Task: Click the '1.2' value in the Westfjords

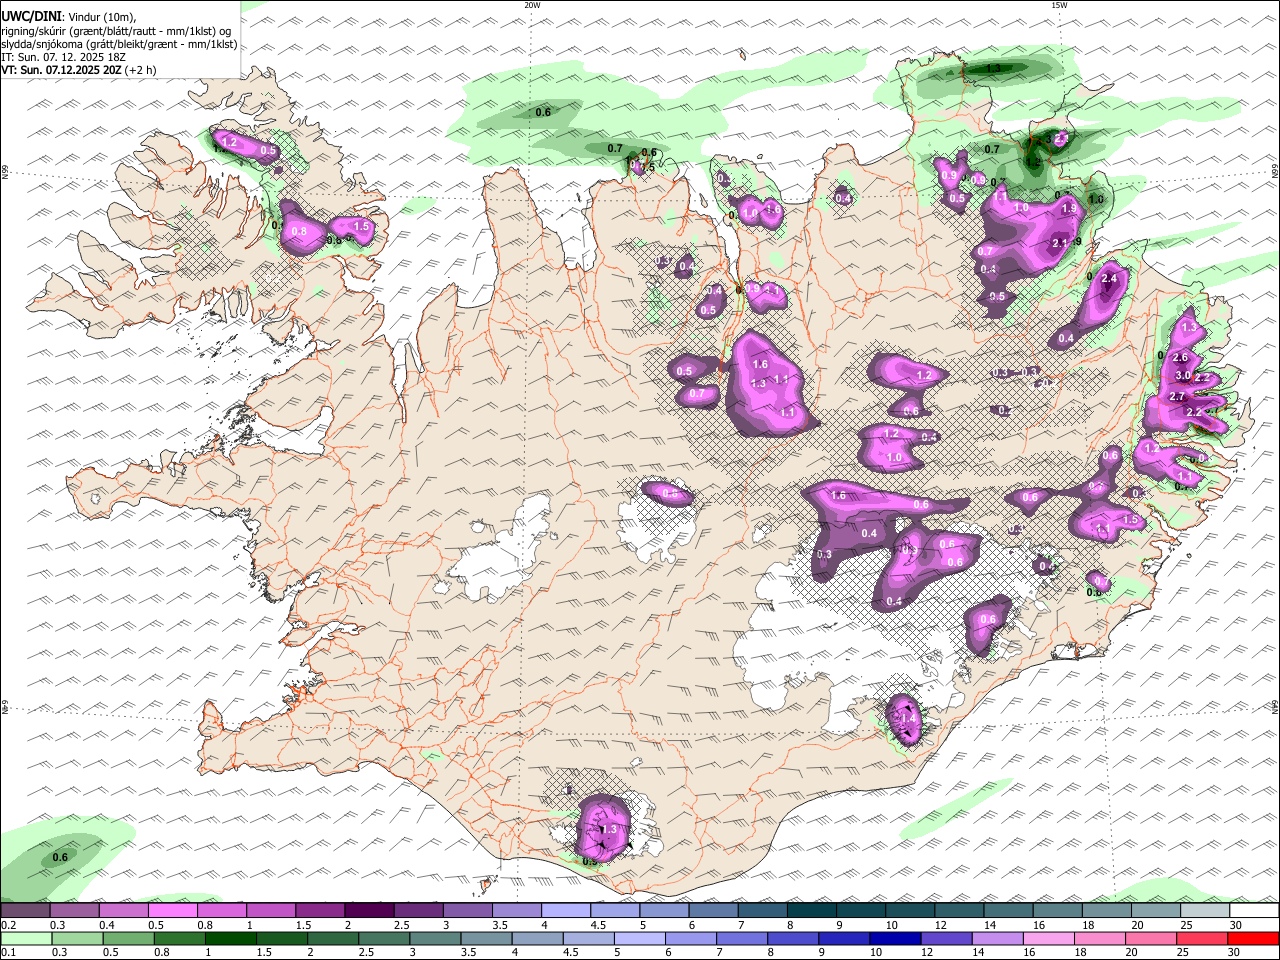Action: click(x=228, y=142)
